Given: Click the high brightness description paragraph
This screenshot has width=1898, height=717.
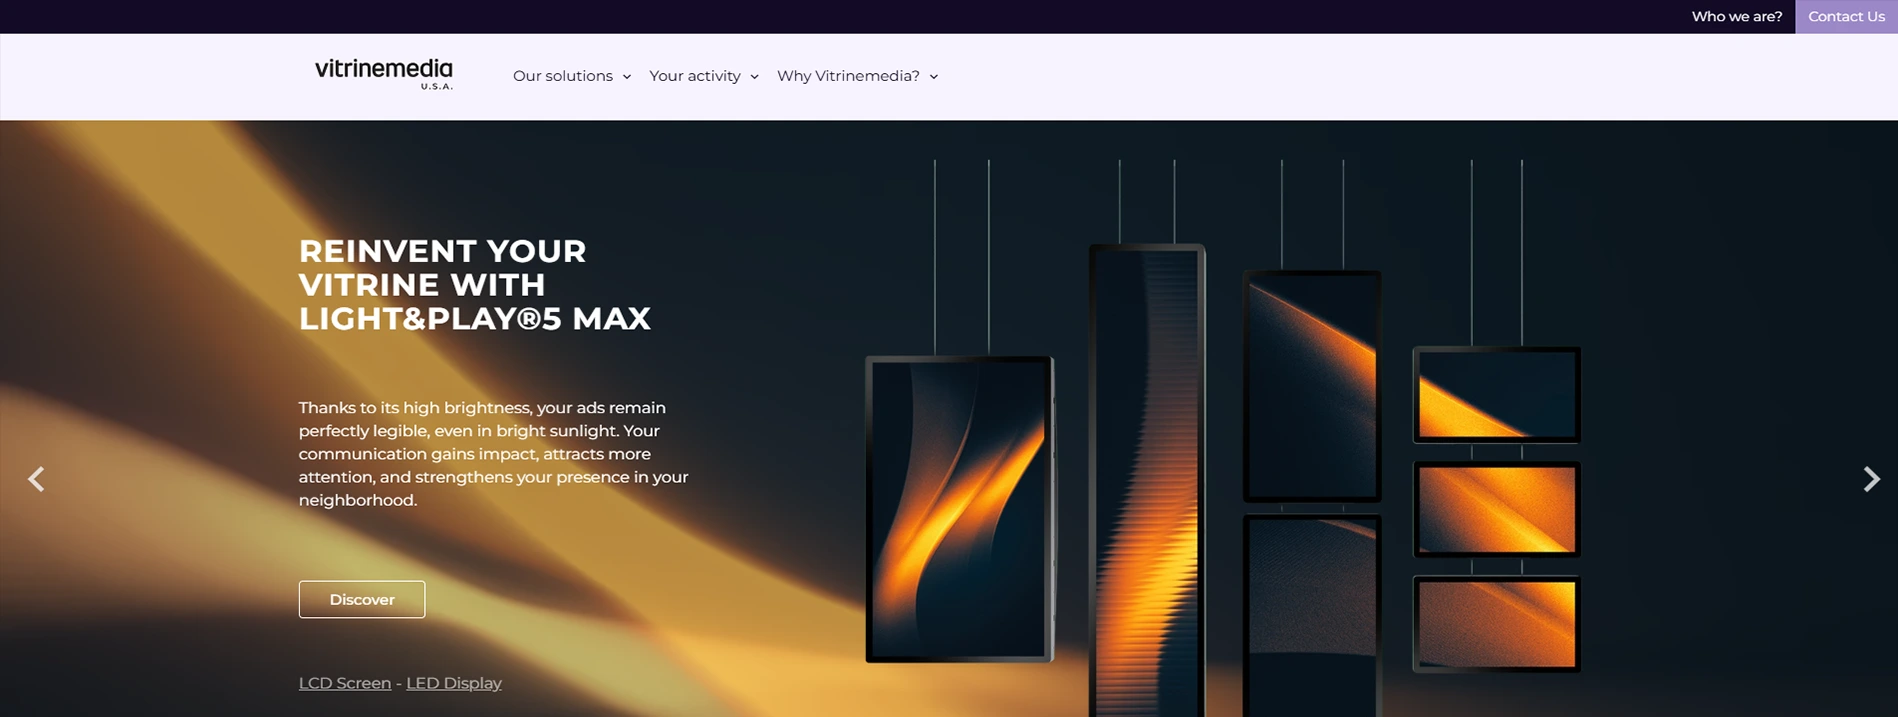Looking at the screenshot, I should (493, 454).
